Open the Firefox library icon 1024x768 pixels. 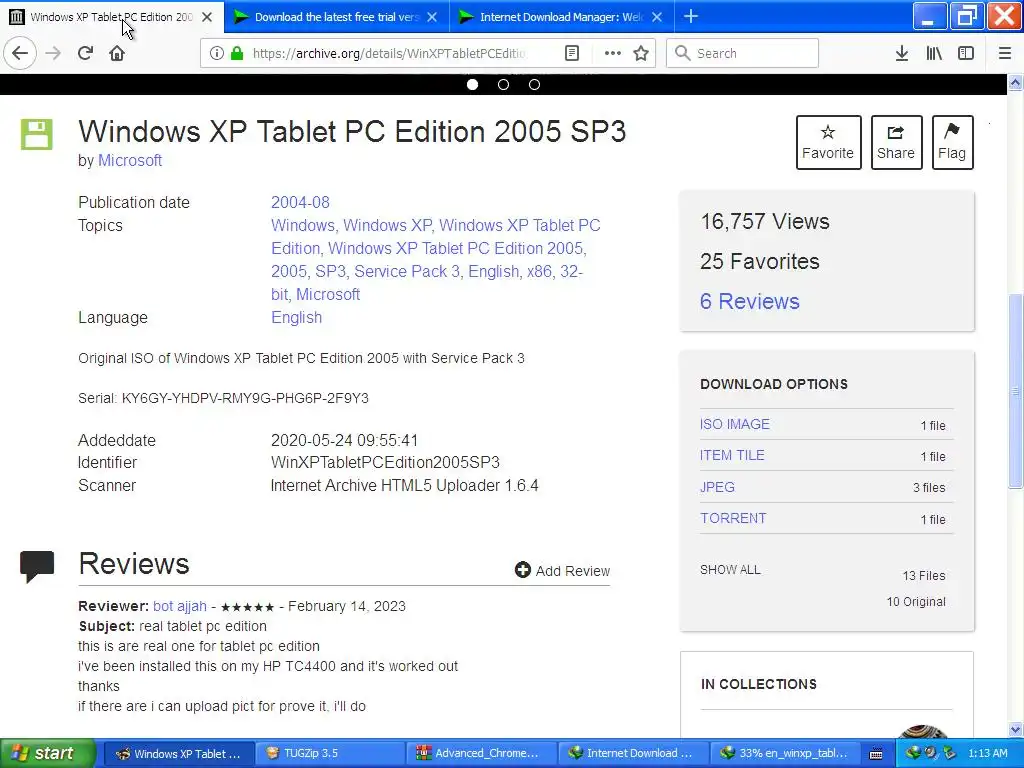coord(934,53)
